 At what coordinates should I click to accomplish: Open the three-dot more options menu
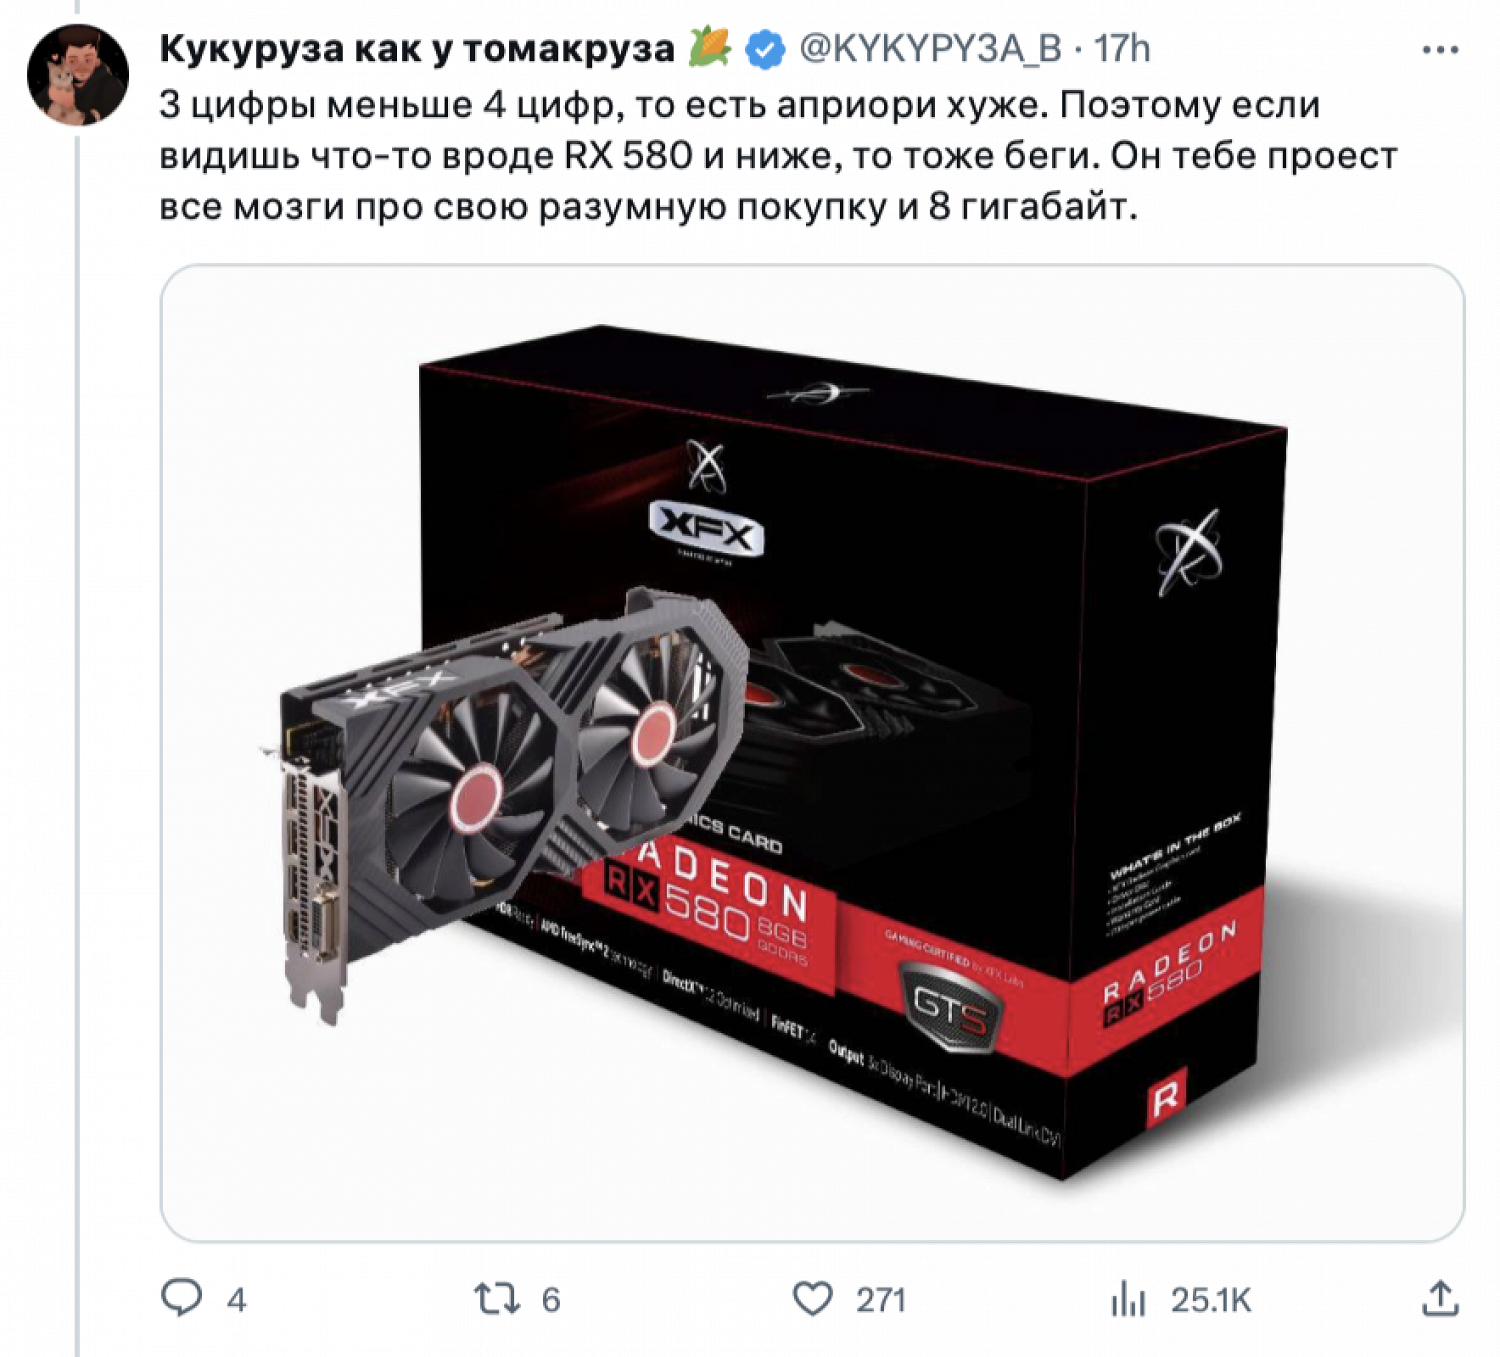[x=1440, y=49]
